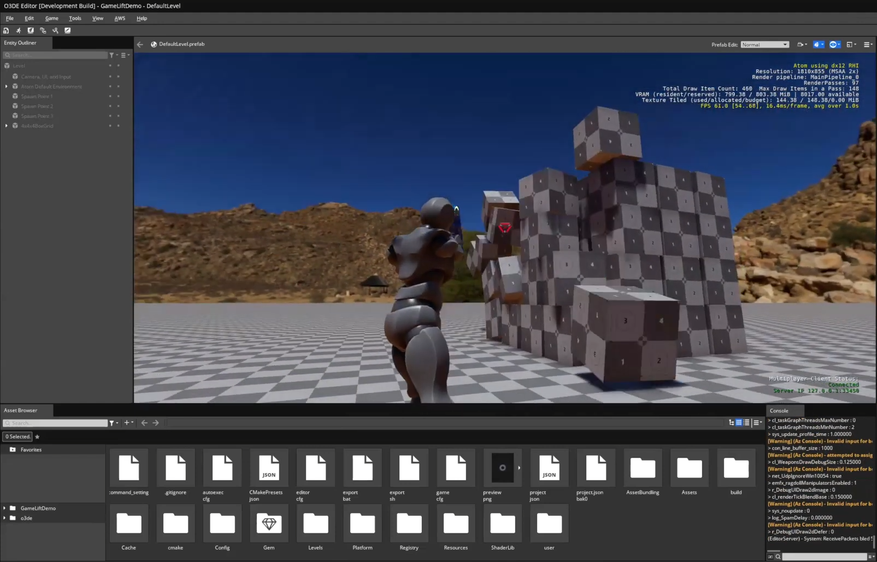Open the Prefab Edit mode dropdown
The image size is (877, 562).
tap(764, 44)
